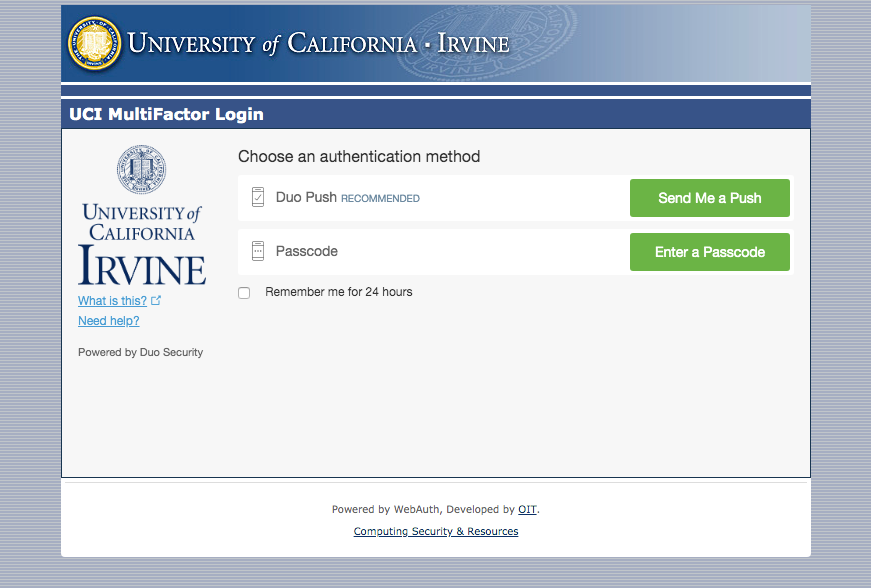Click the gold UCI seal in header
The image size is (871, 588).
[94, 44]
